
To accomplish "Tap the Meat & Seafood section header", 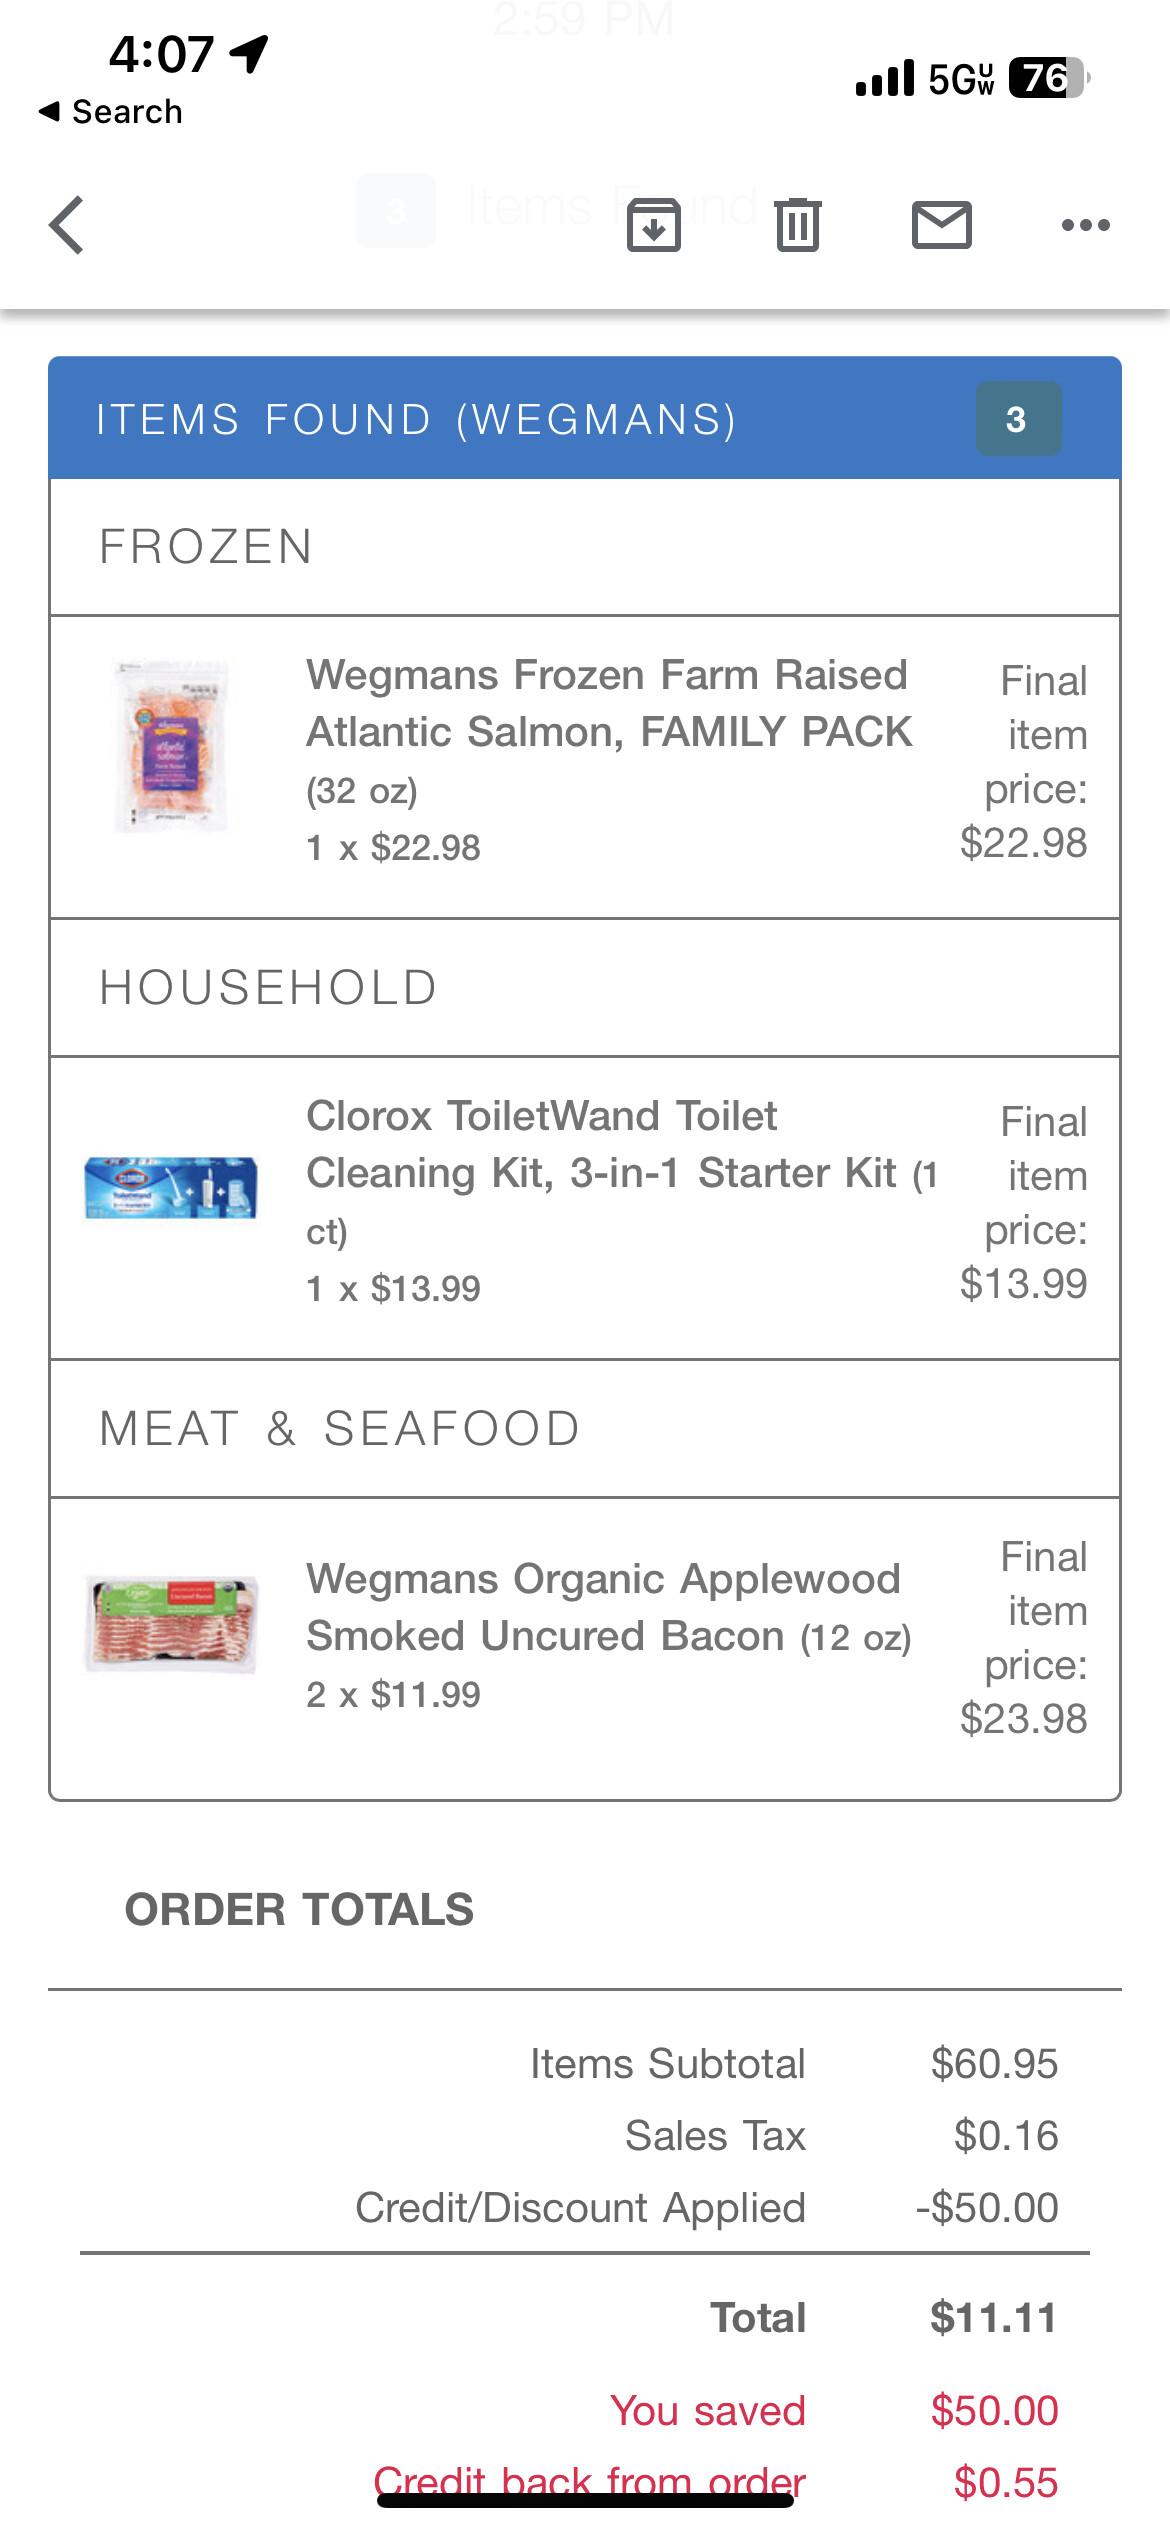I will coord(340,1429).
